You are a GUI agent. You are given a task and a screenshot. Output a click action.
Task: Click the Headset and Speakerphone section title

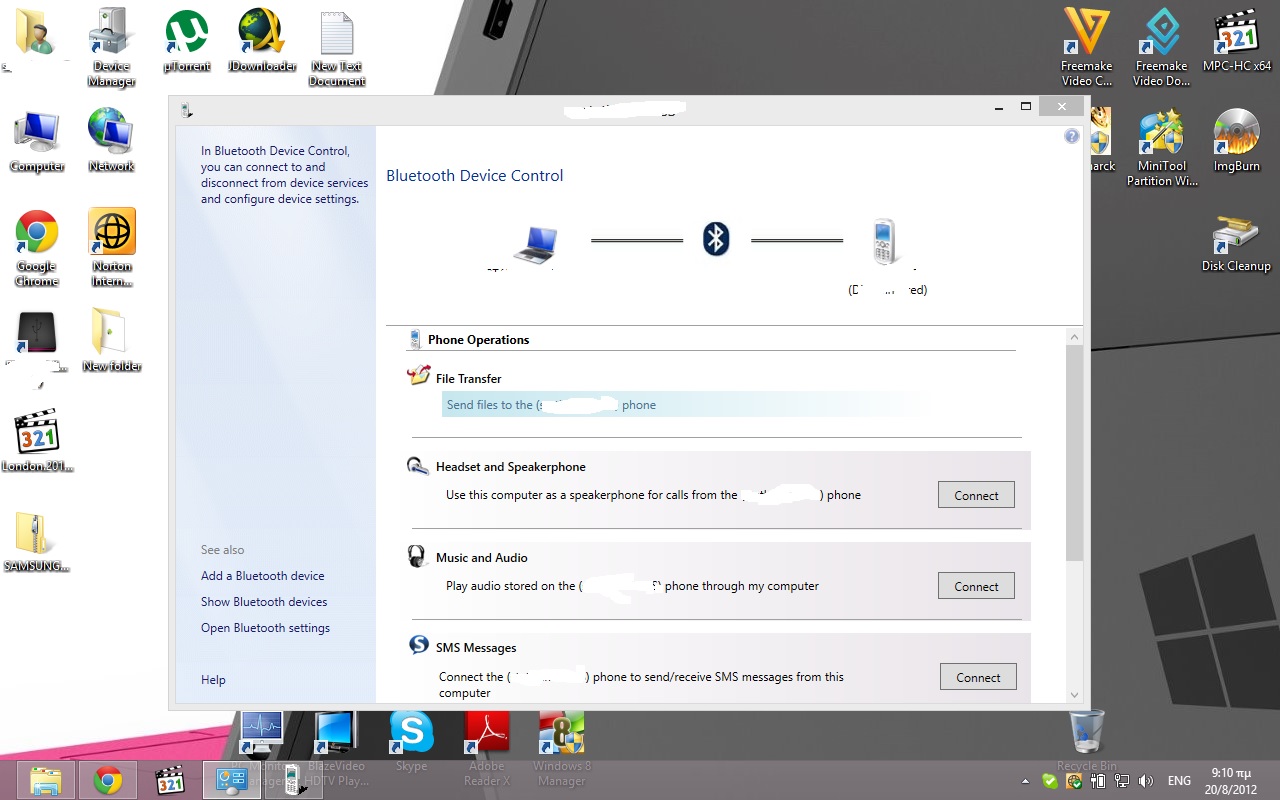[511, 467]
